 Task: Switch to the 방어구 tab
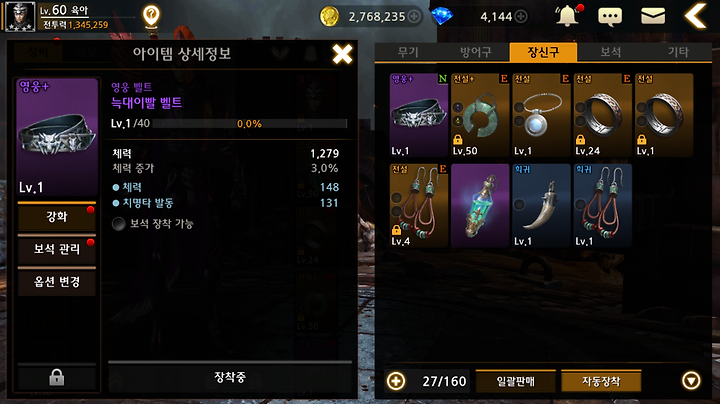476,52
